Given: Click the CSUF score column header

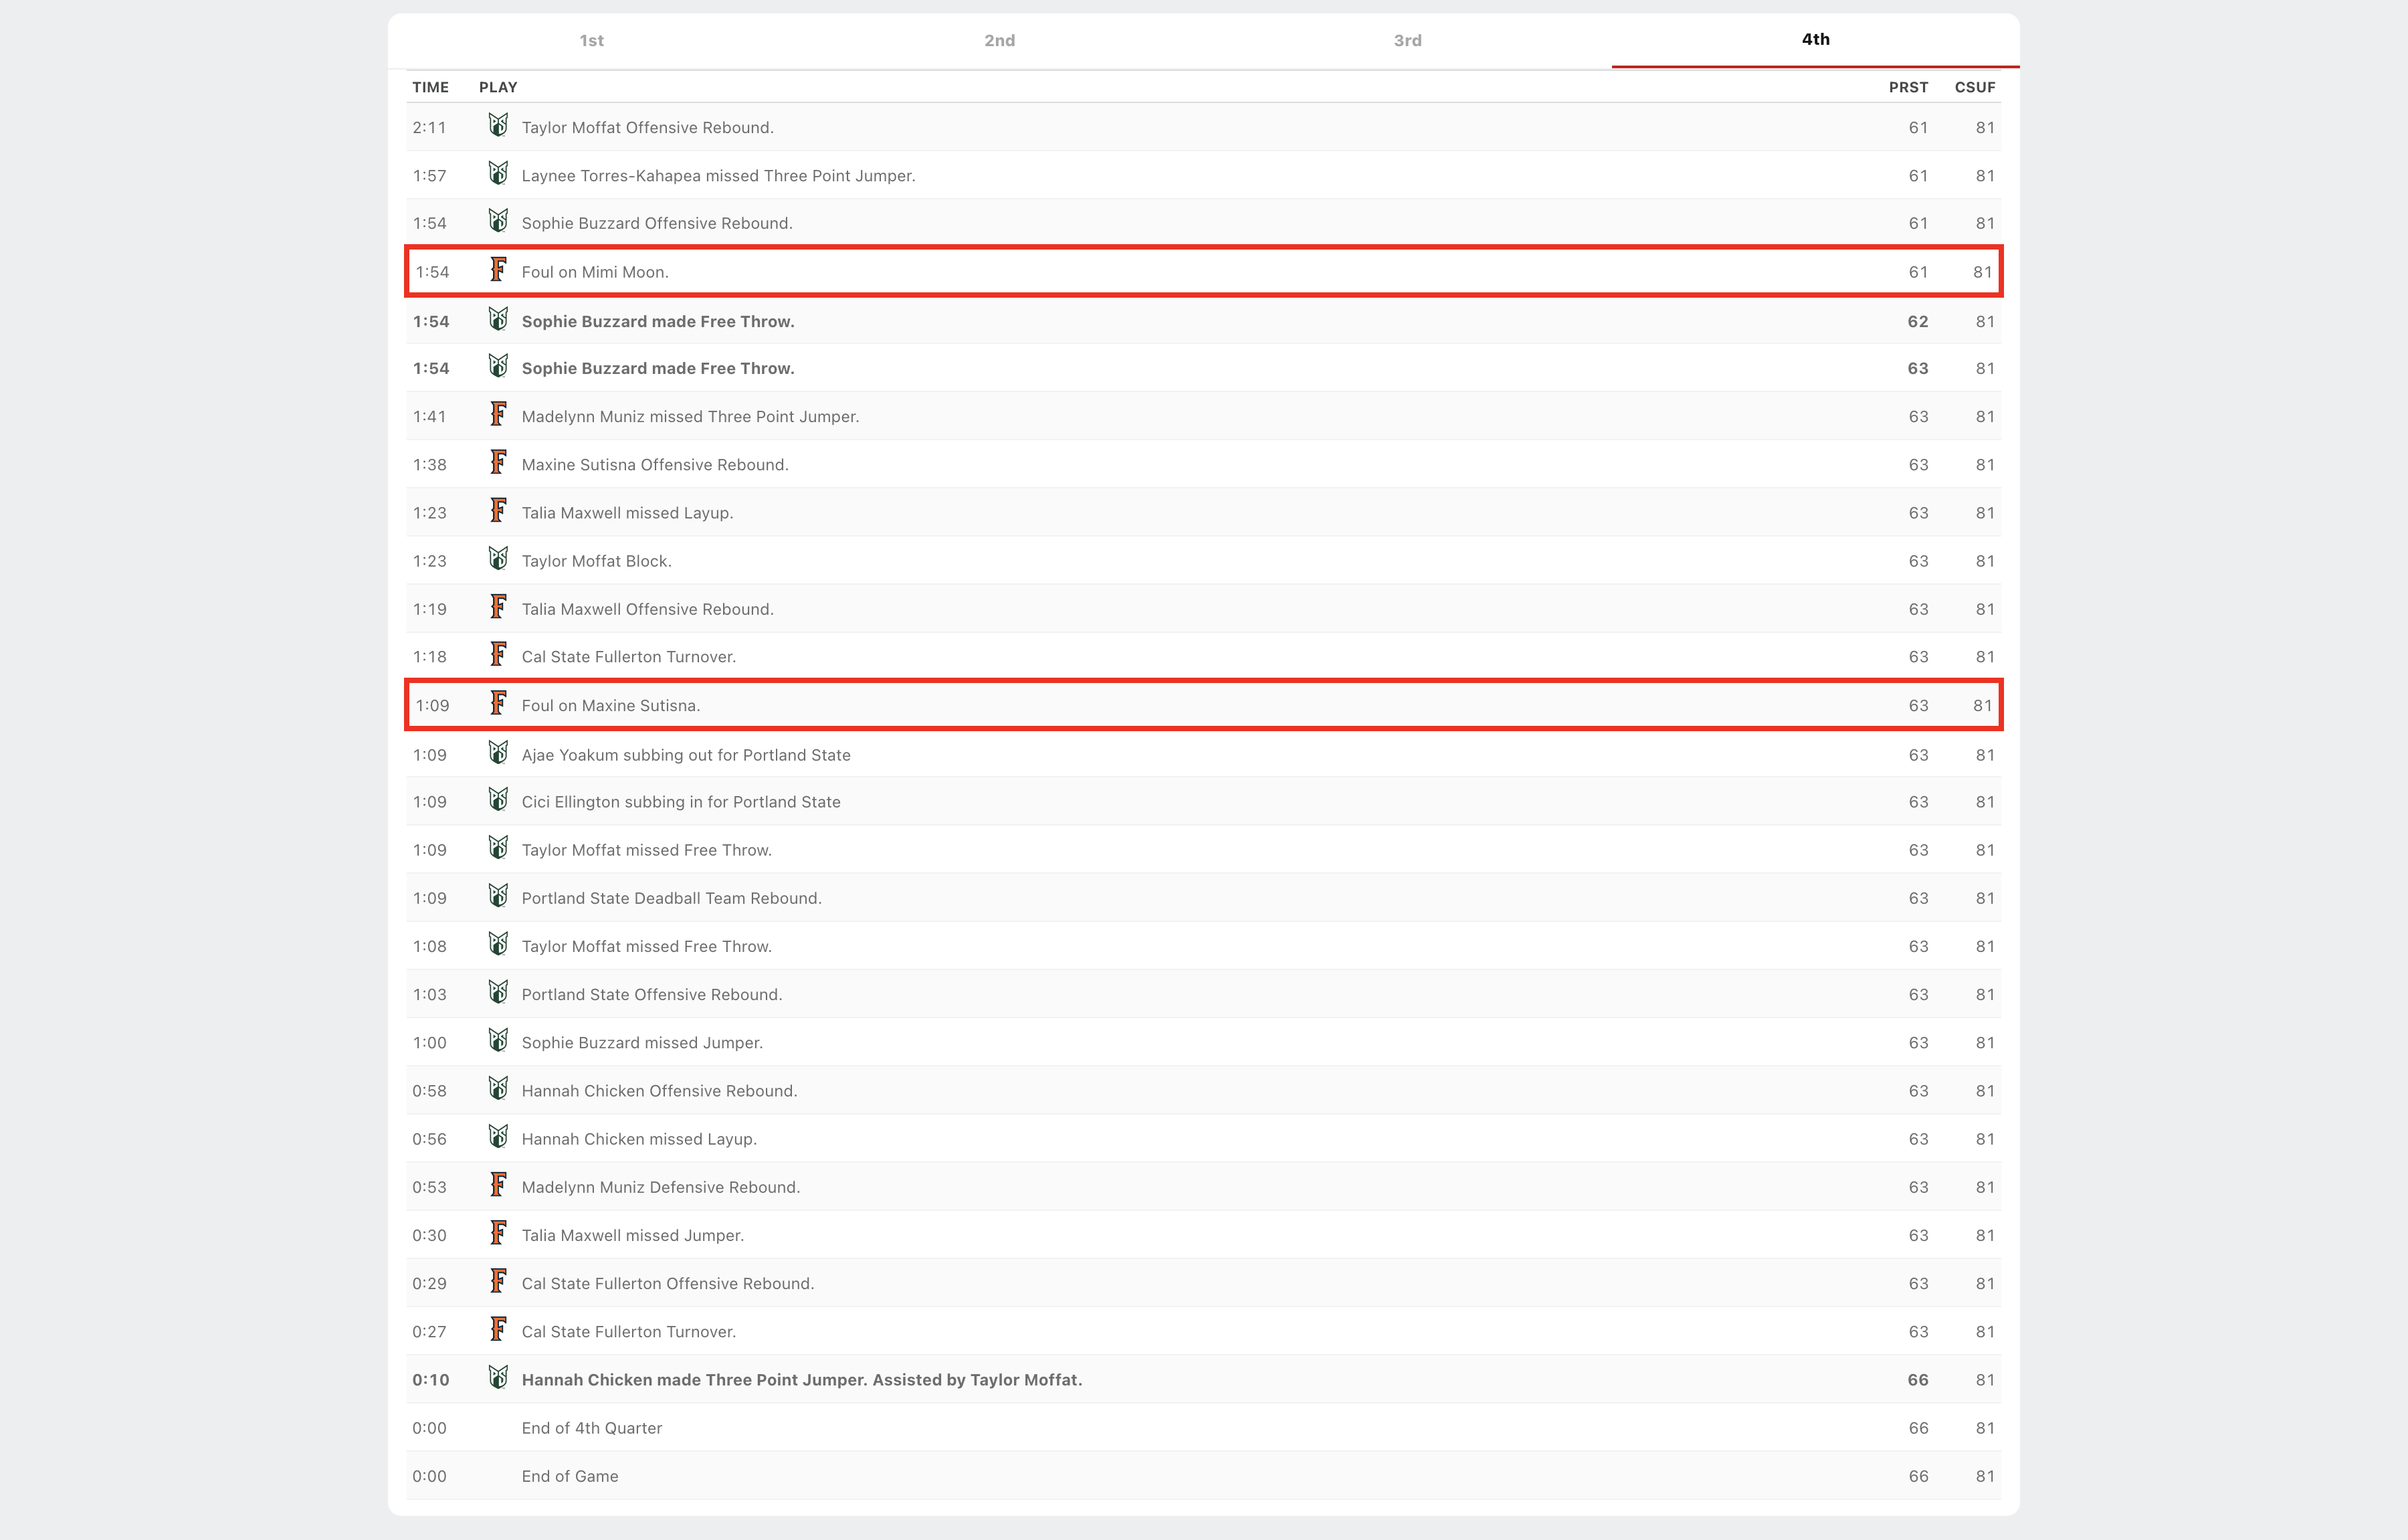Looking at the screenshot, I should click(x=1974, y=87).
